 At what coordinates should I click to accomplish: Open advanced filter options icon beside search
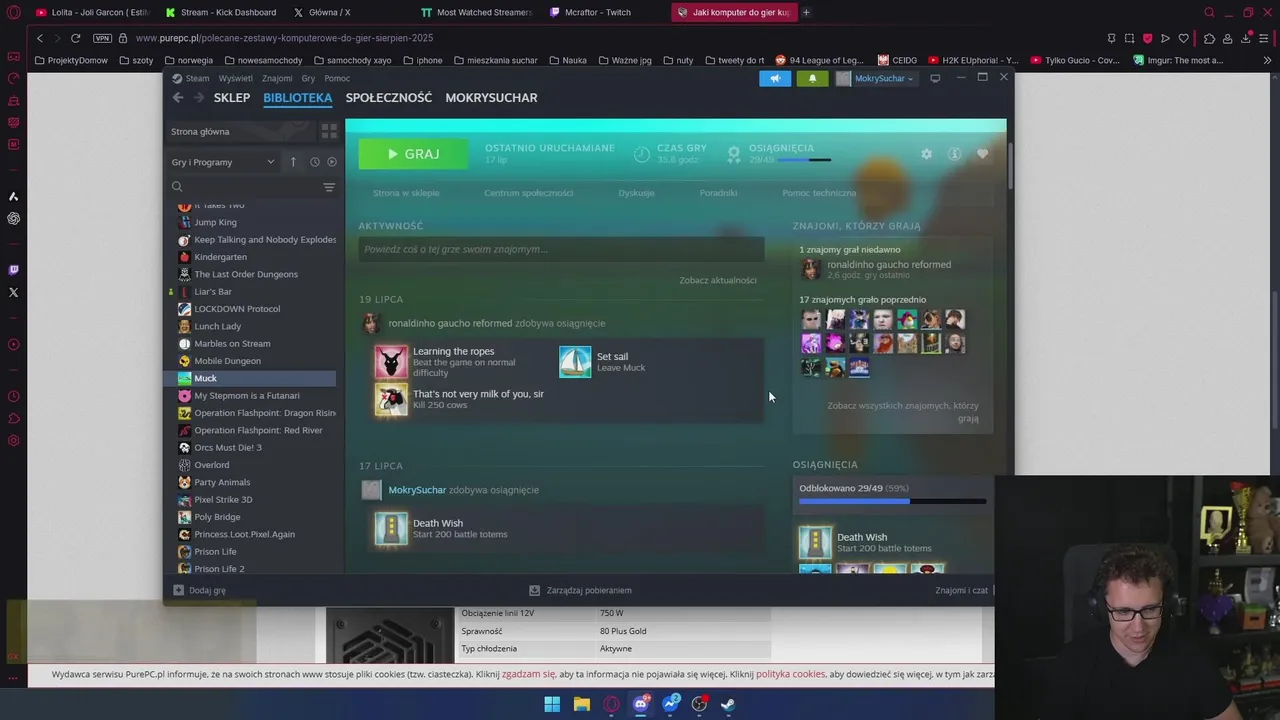click(329, 187)
